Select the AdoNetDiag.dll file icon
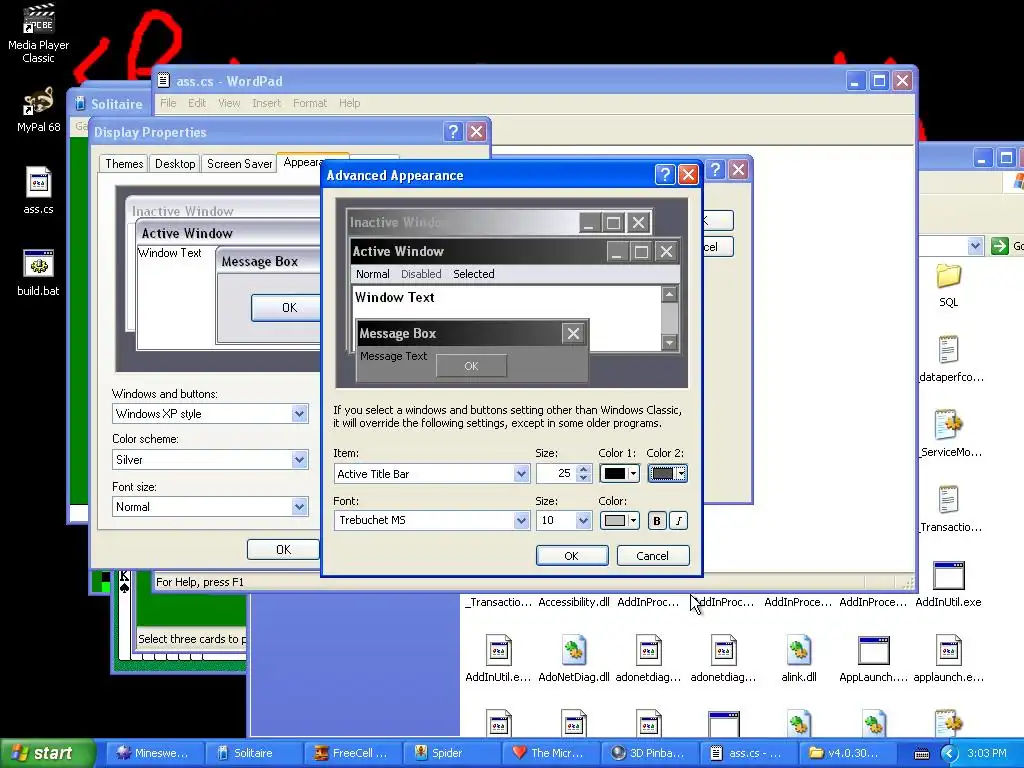The image size is (1024, 768). 573,659
